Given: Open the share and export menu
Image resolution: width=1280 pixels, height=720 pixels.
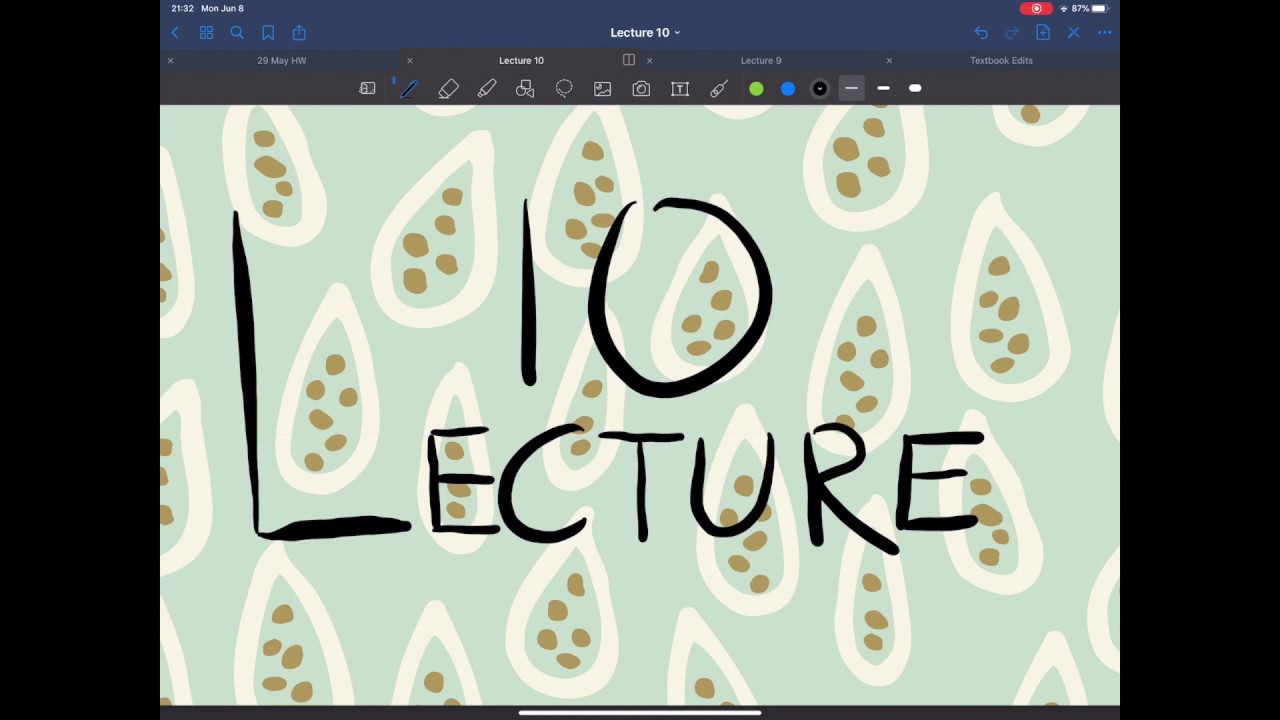Looking at the screenshot, I should click(x=299, y=33).
